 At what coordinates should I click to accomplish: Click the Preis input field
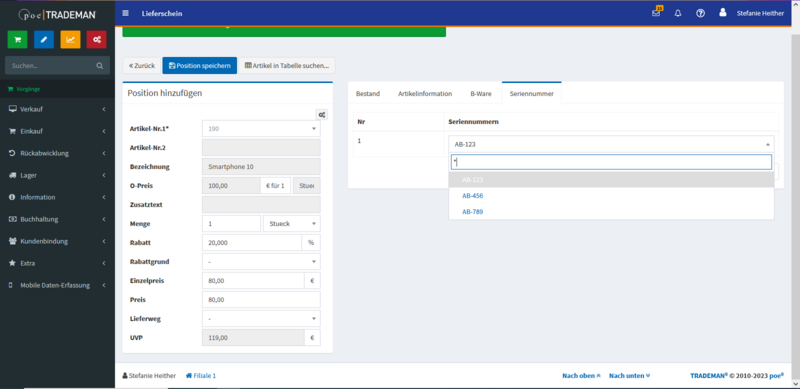[x=261, y=300]
